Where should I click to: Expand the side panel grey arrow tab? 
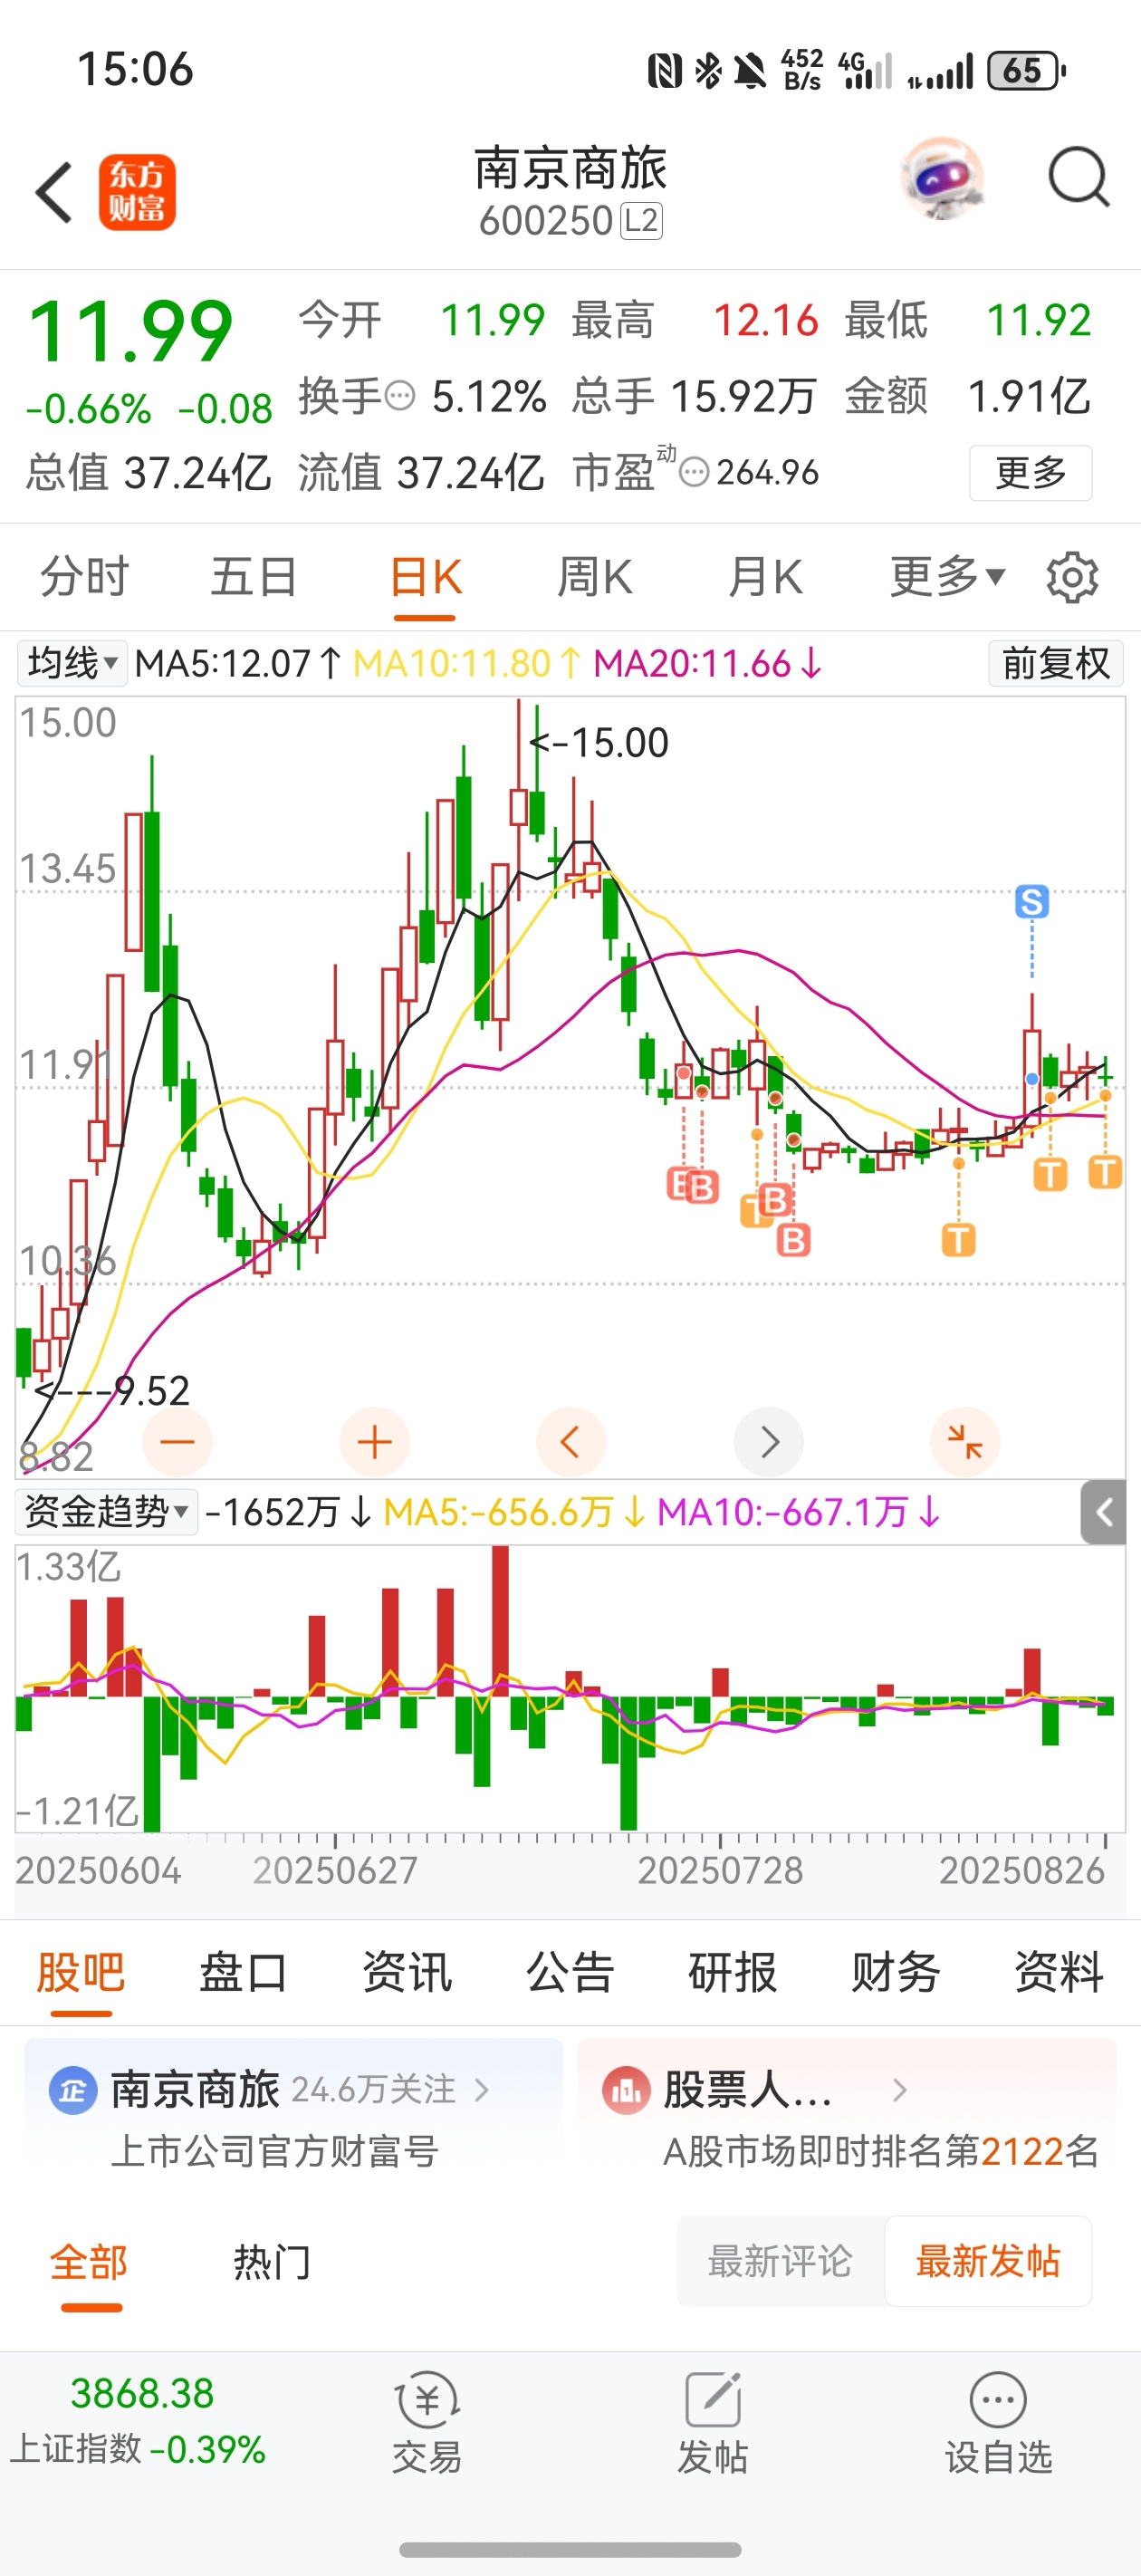1104,1511
